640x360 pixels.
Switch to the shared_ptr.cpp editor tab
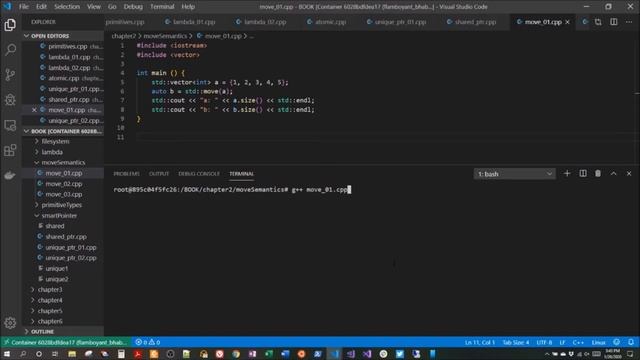471,22
